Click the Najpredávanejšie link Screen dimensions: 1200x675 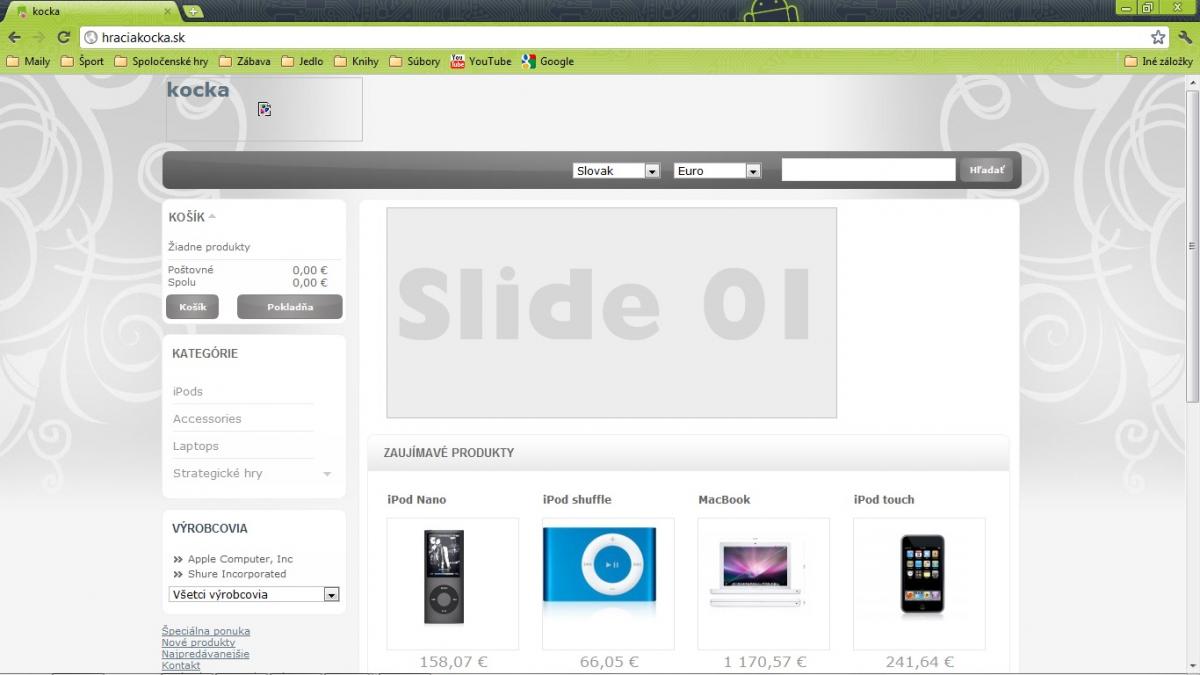206,654
